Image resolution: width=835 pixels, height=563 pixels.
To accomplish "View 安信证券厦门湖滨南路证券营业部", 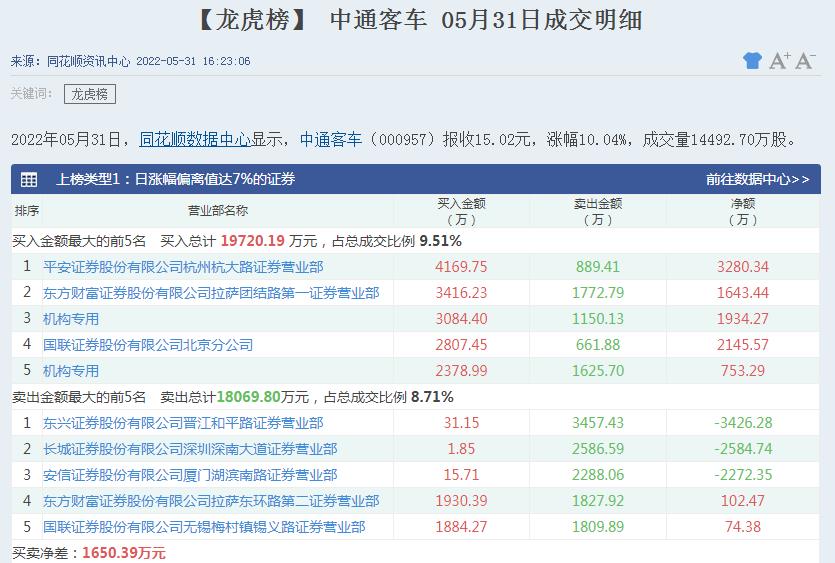I will (x=190, y=475).
